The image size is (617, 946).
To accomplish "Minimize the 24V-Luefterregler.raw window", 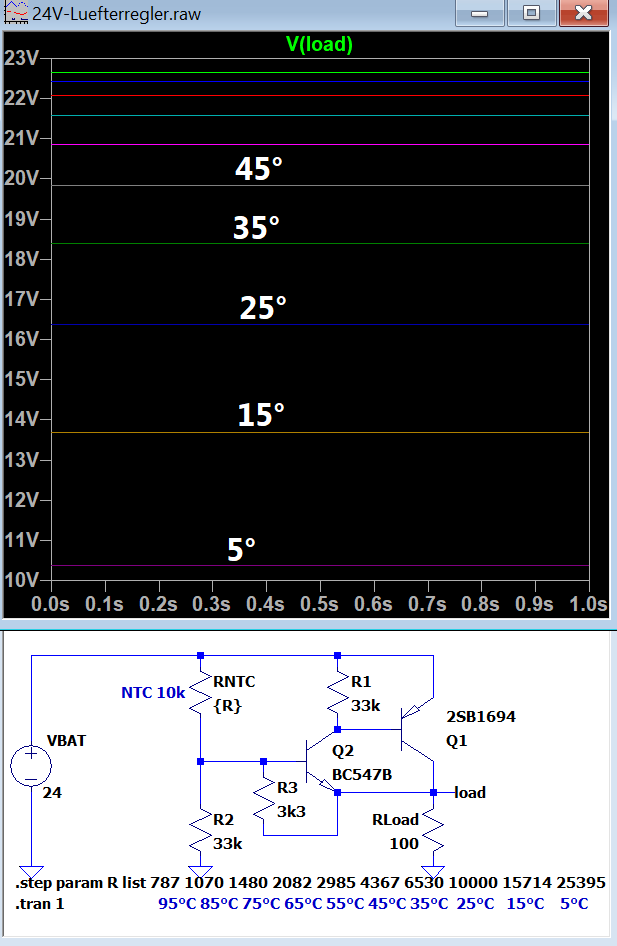I will pyautogui.click(x=479, y=13).
